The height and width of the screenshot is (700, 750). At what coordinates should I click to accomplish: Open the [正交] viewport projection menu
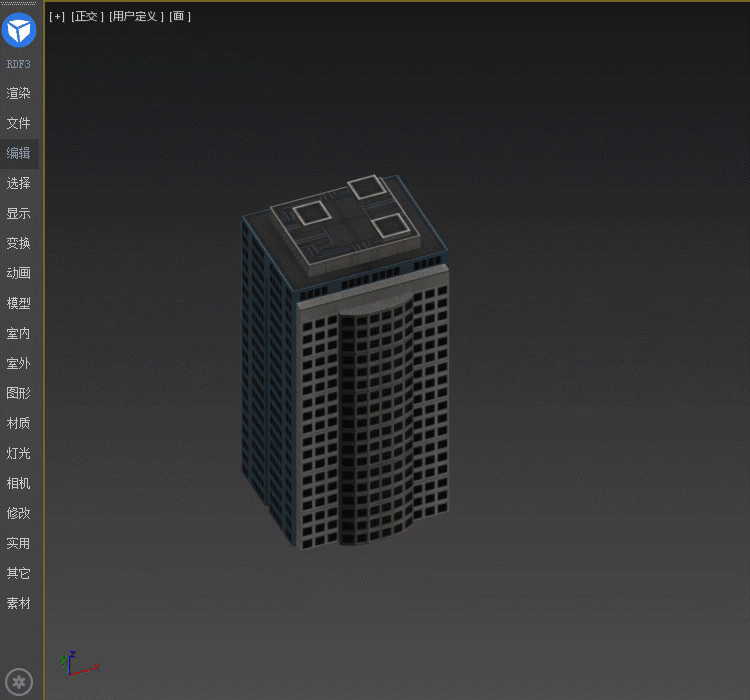tap(87, 17)
